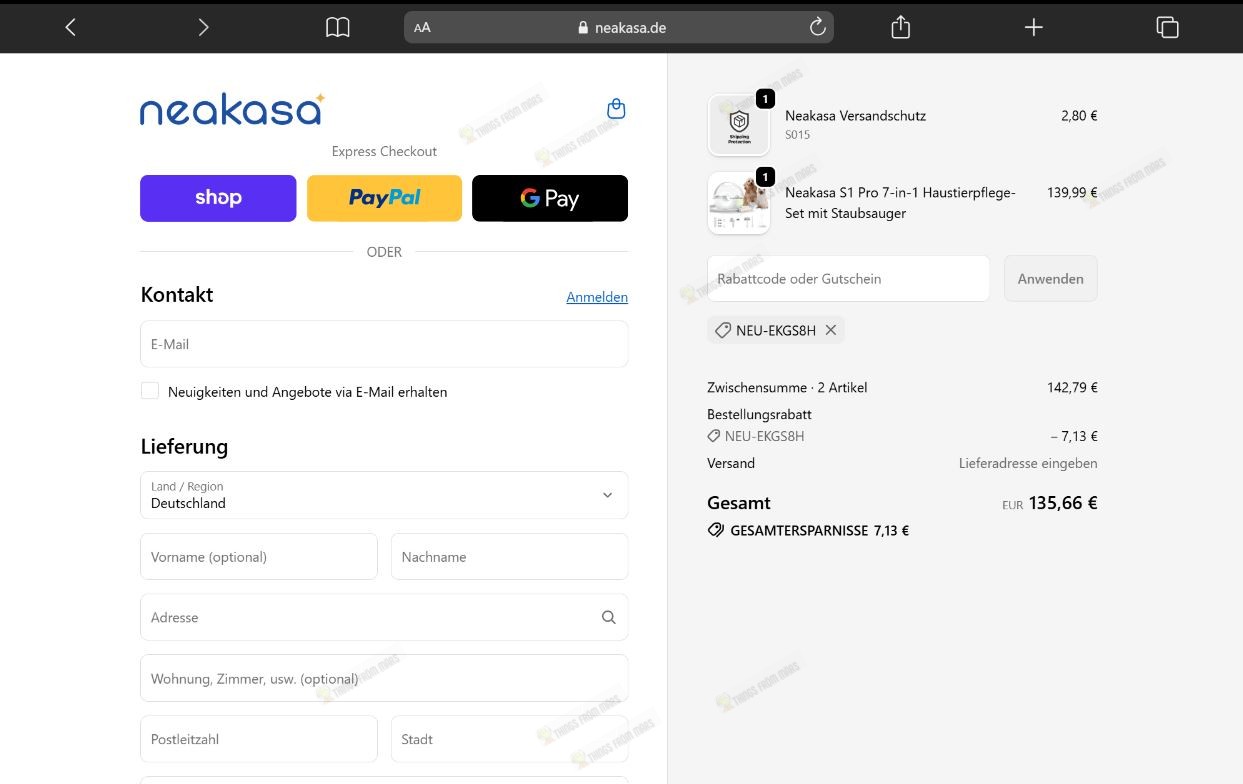Tap the Safari forward arrow

[203, 27]
